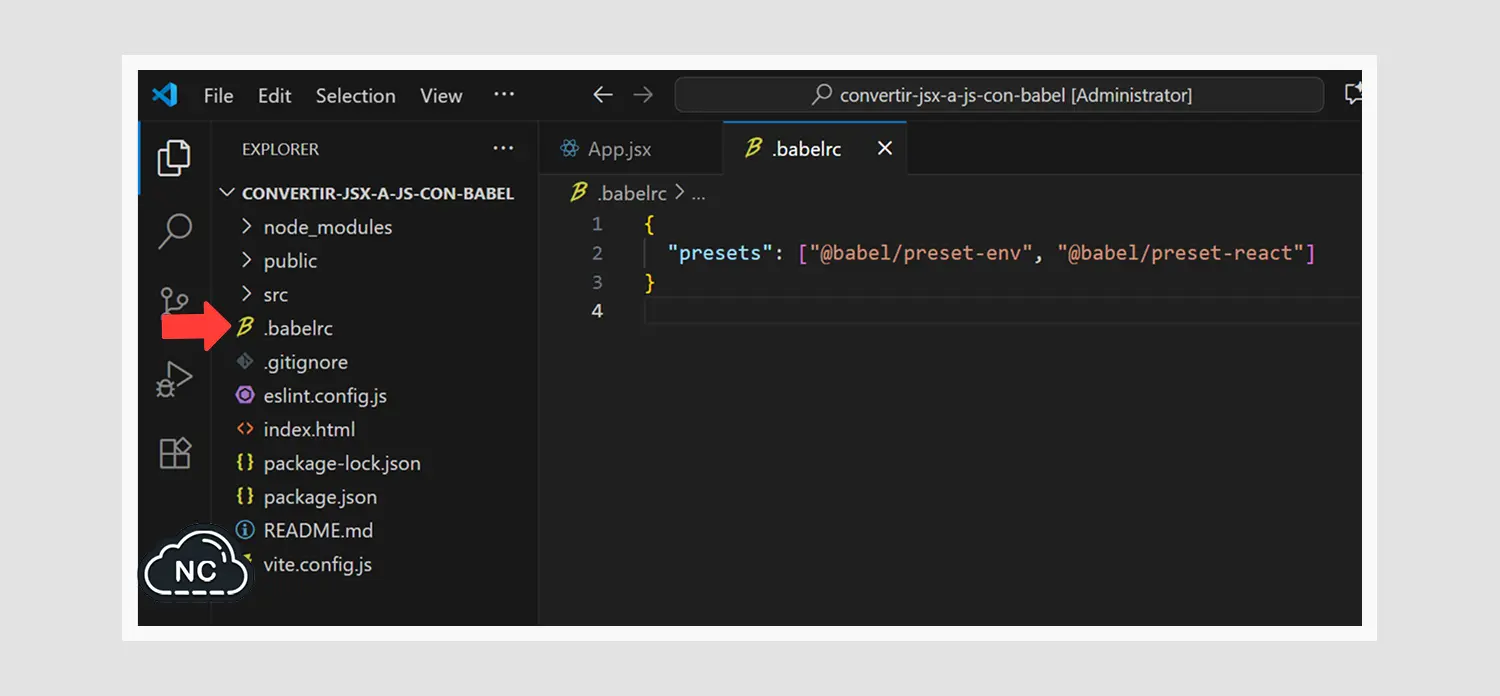
Task: Go back using the left arrow
Action: (x=602, y=95)
